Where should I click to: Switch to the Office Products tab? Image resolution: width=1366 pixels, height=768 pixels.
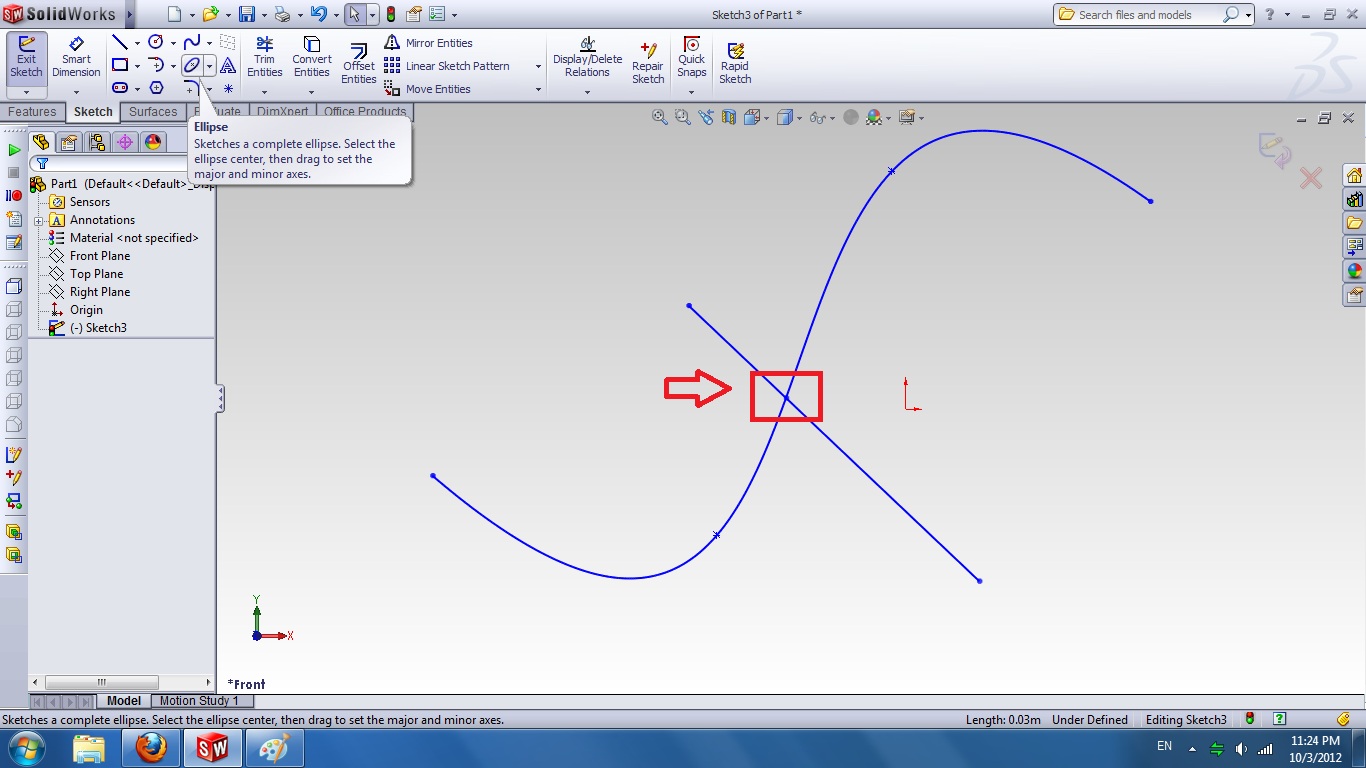(x=365, y=112)
